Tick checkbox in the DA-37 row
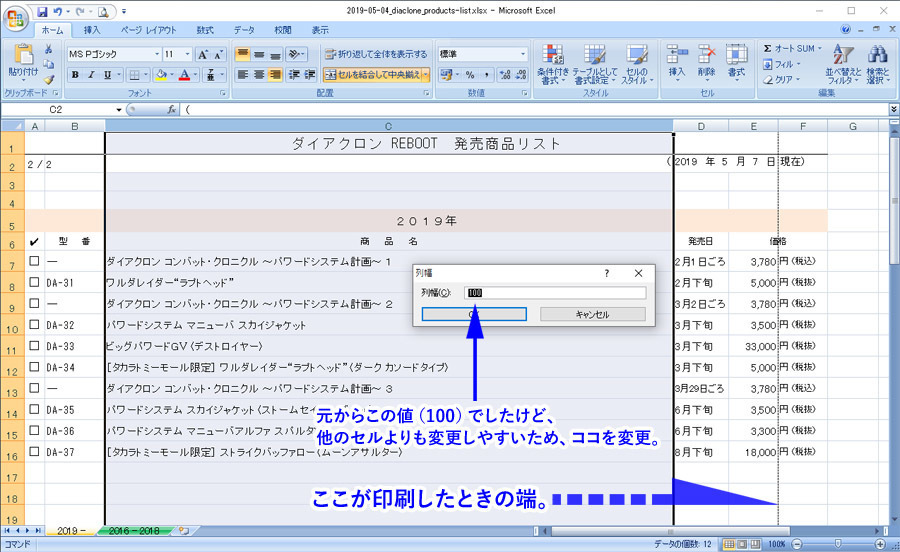The width and height of the screenshot is (900, 552). coord(34,452)
